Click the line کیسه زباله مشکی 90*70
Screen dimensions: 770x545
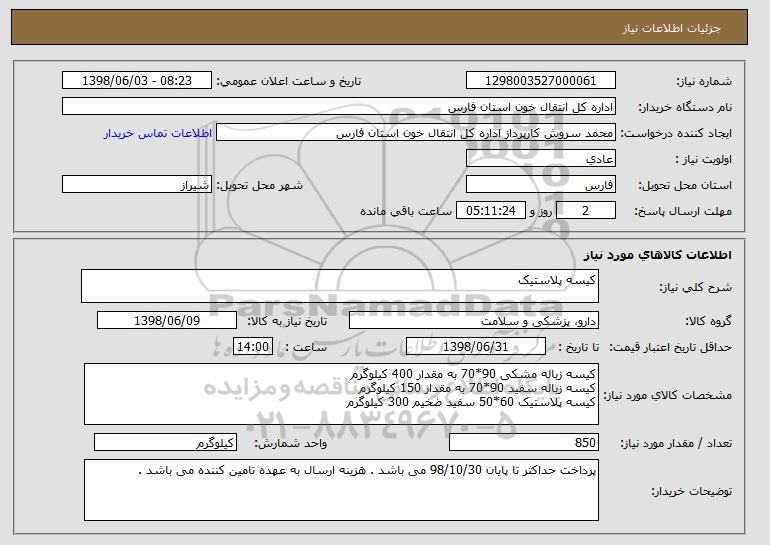(x=473, y=374)
